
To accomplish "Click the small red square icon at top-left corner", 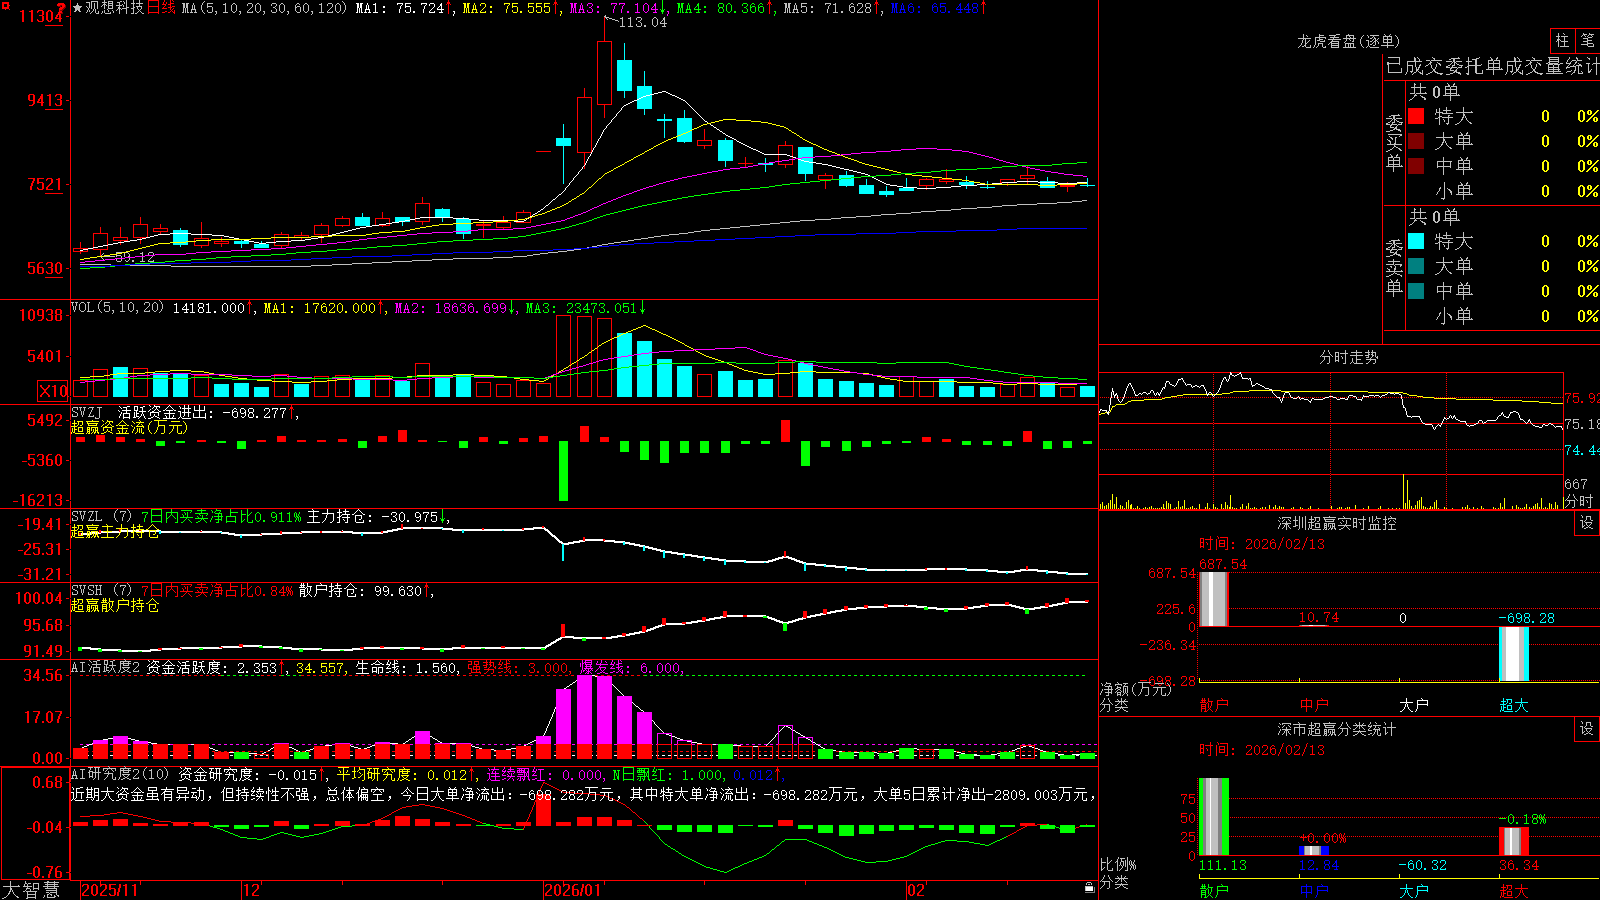I will pyautogui.click(x=4, y=4).
